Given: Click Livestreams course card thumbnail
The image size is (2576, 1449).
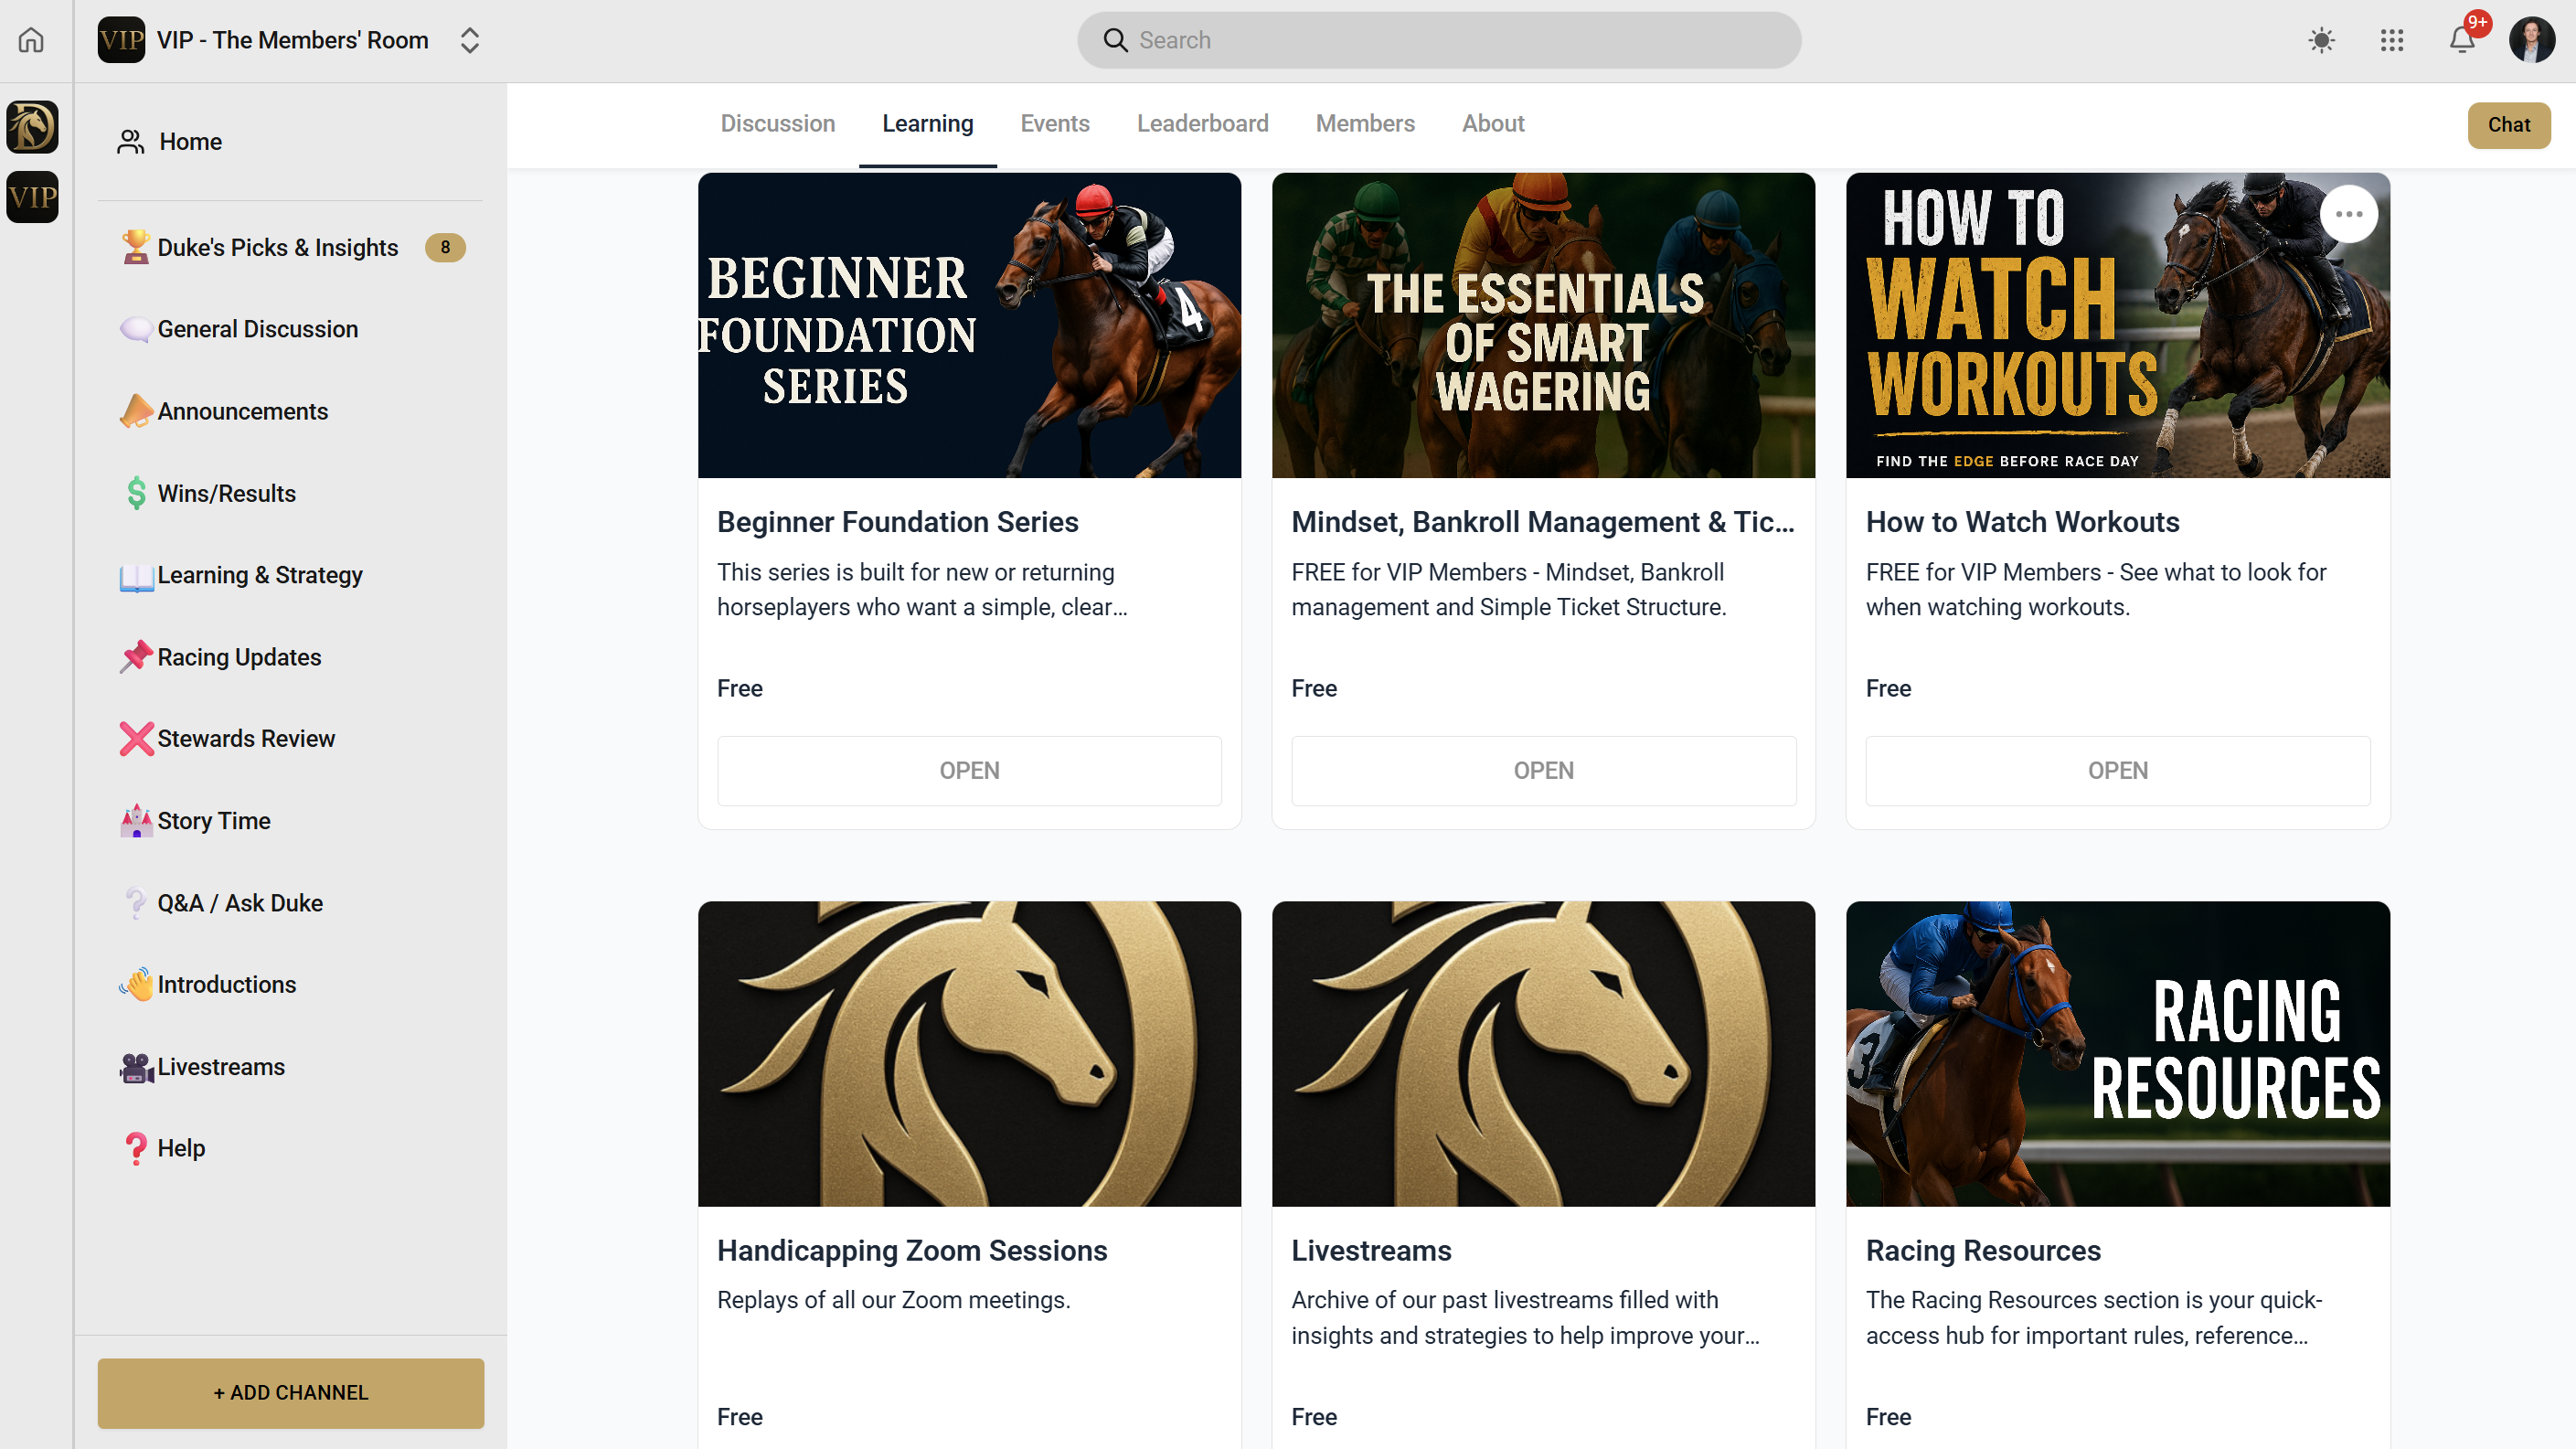Looking at the screenshot, I should click(1543, 1054).
